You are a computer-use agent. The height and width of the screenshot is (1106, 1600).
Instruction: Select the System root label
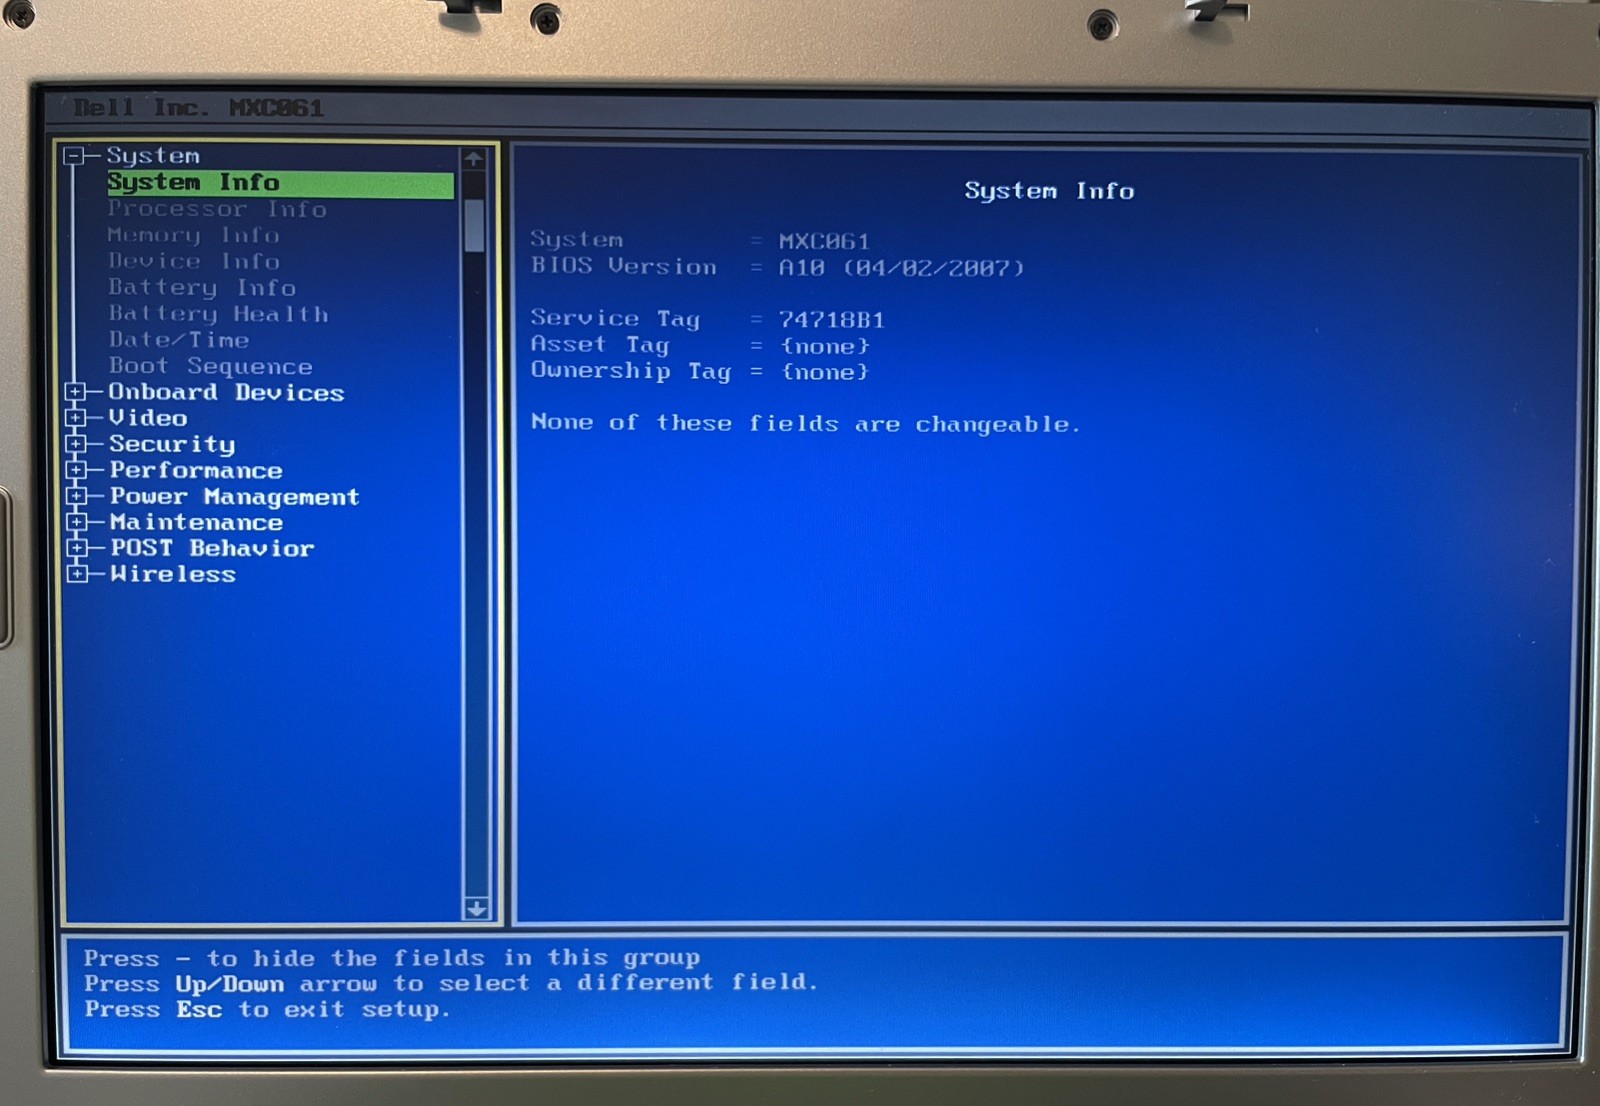[x=153, y=156]
